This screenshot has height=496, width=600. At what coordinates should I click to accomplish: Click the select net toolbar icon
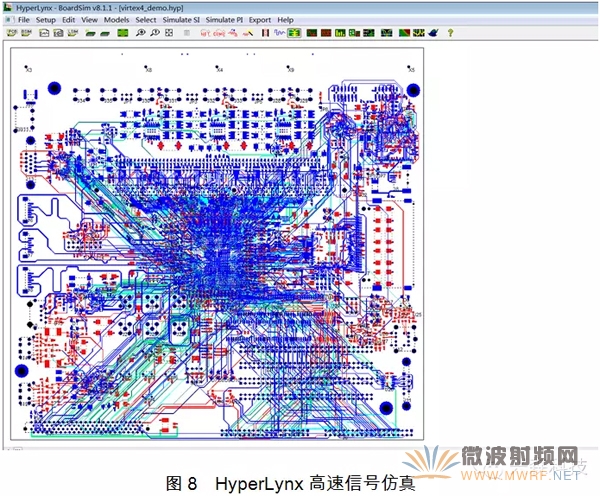pos(205,34)
